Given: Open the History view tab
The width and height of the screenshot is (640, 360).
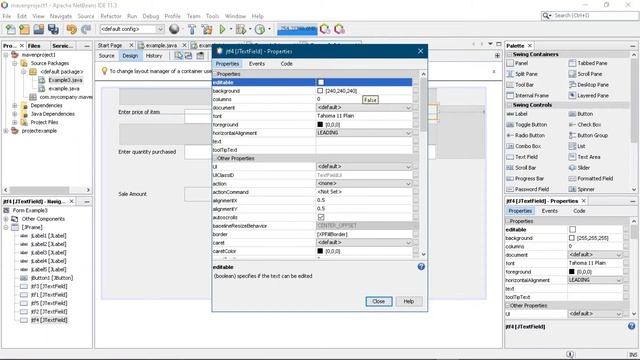Looking at the screenshot, I should (154, 56).
